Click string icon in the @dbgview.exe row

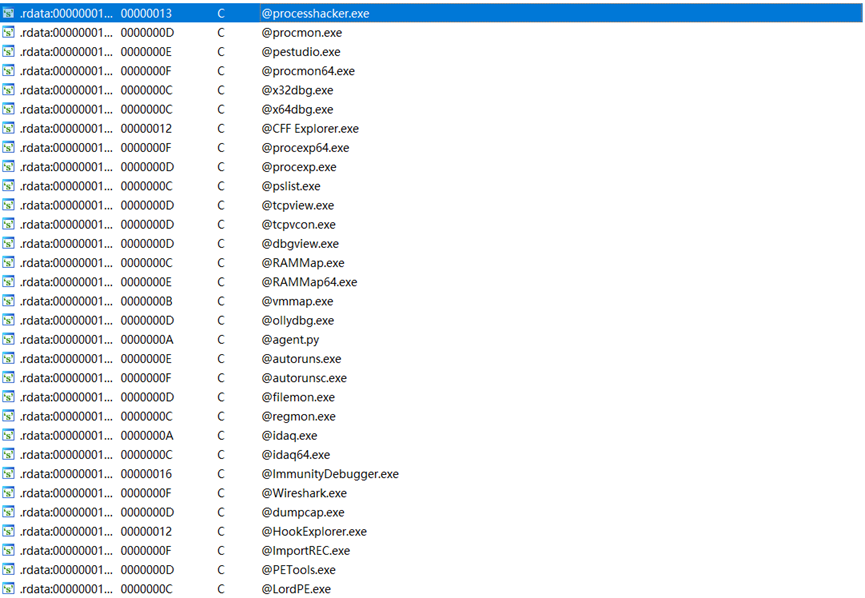tap(8, 244)
